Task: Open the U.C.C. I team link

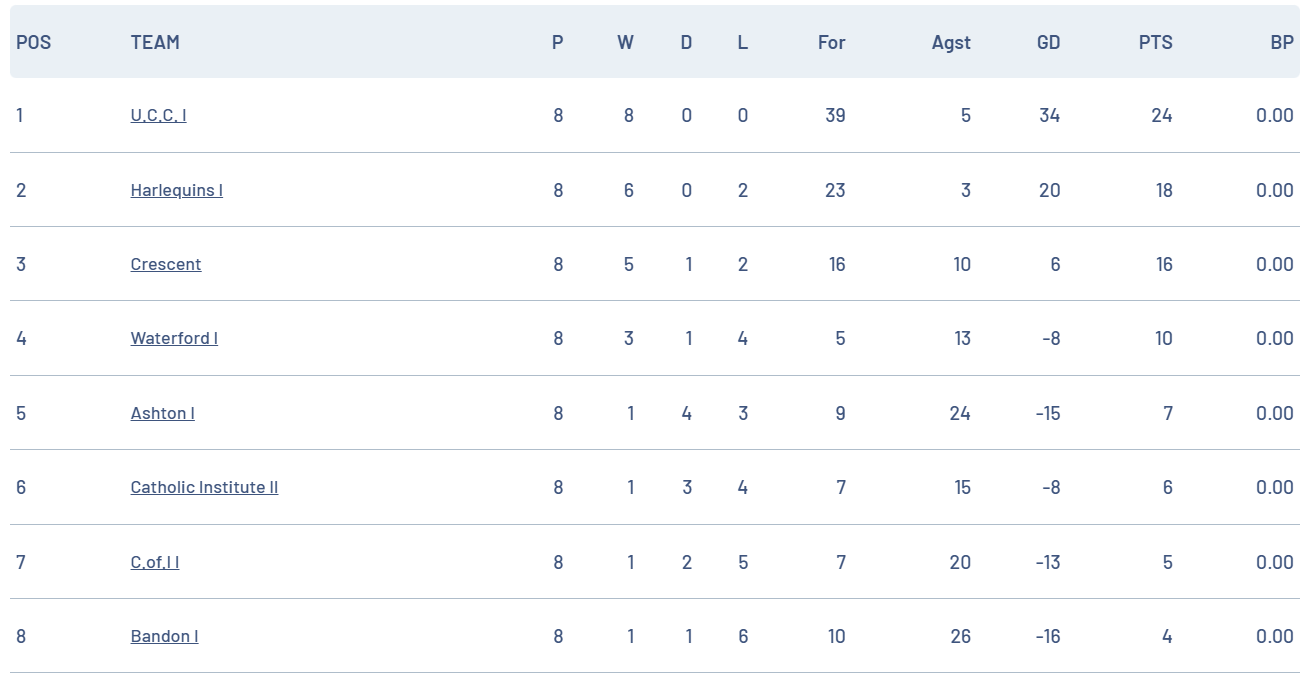Action: click(158, 115)
